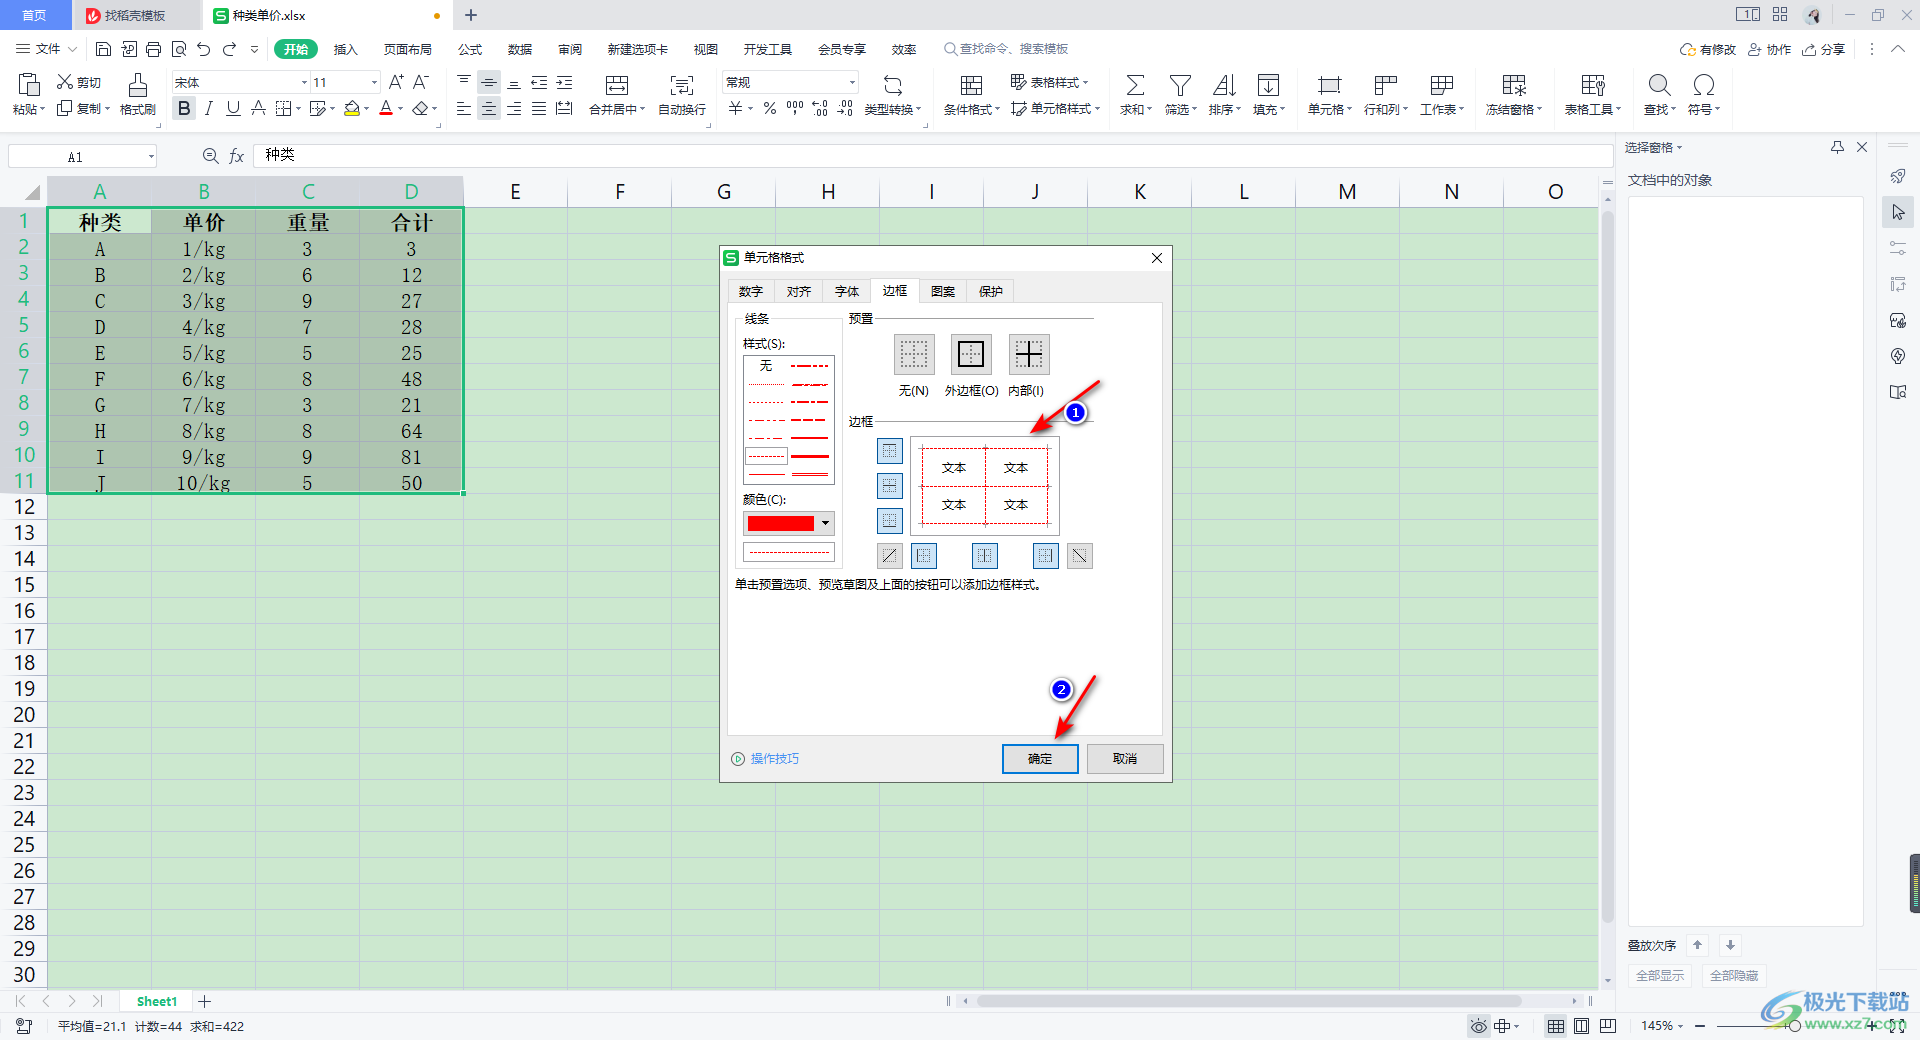This screenshot has height=1040, width=1920.
Task: Toggle Underline formatting button
Action: [233, 108]
